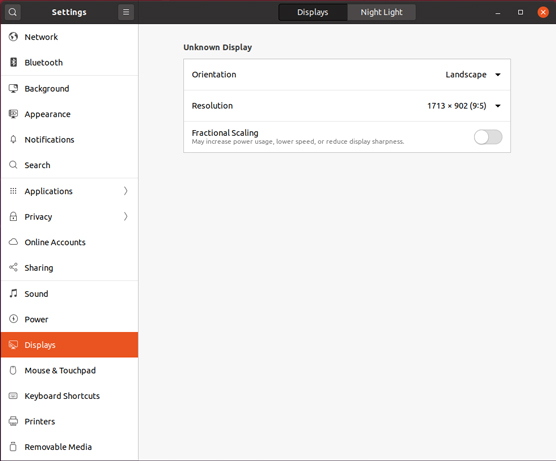Viewport: 556px width, 461px height.
Task: Select the Sharing label
Action: pos(39,268)
